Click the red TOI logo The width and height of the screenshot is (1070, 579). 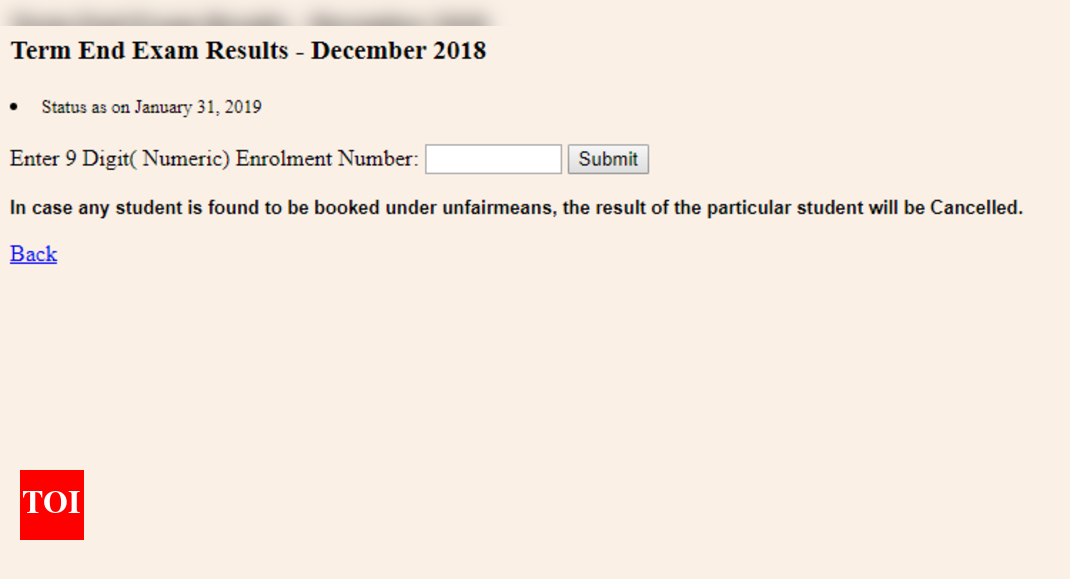pyautogui.click(x=52, y=505)
